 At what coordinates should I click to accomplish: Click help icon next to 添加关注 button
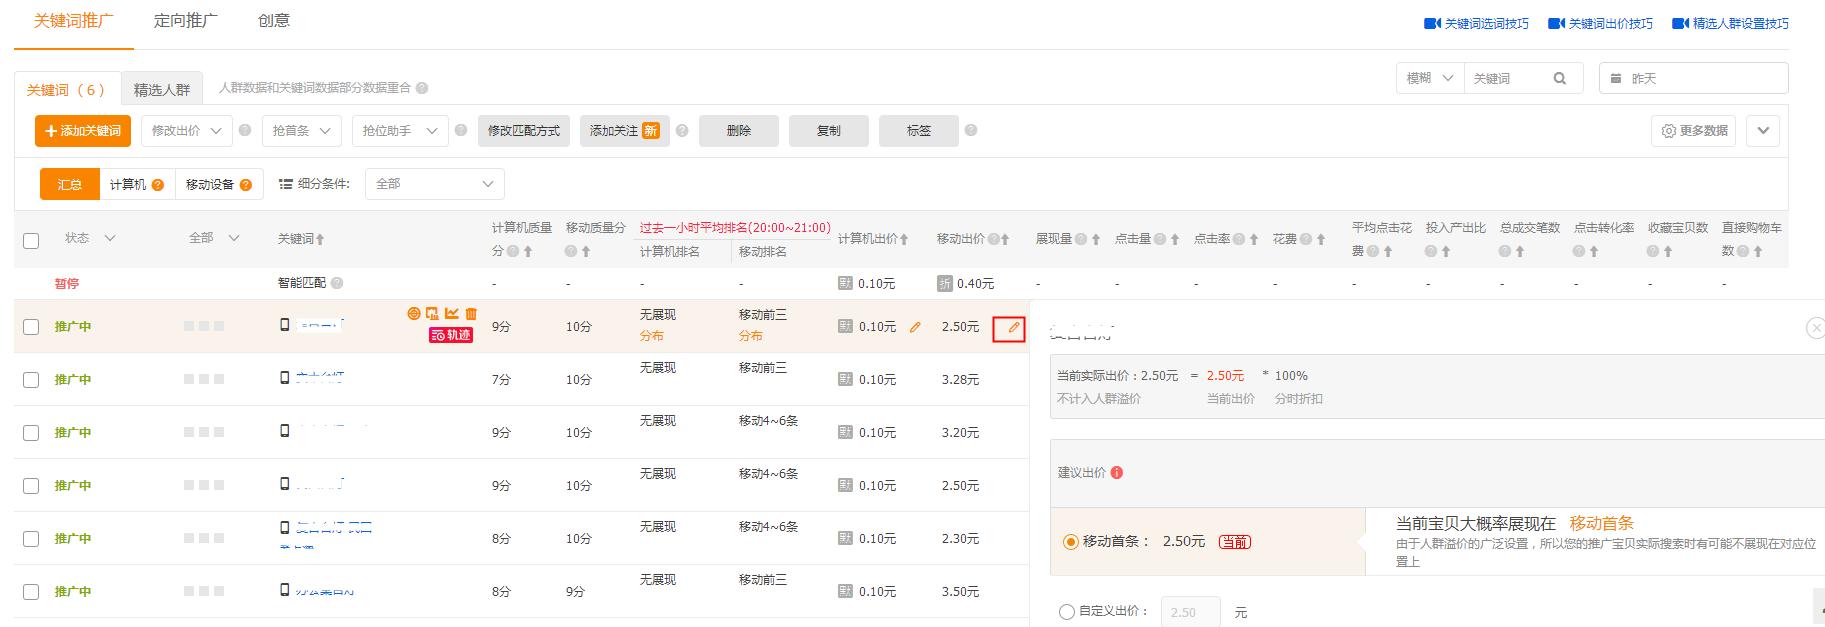coord(682,130)
